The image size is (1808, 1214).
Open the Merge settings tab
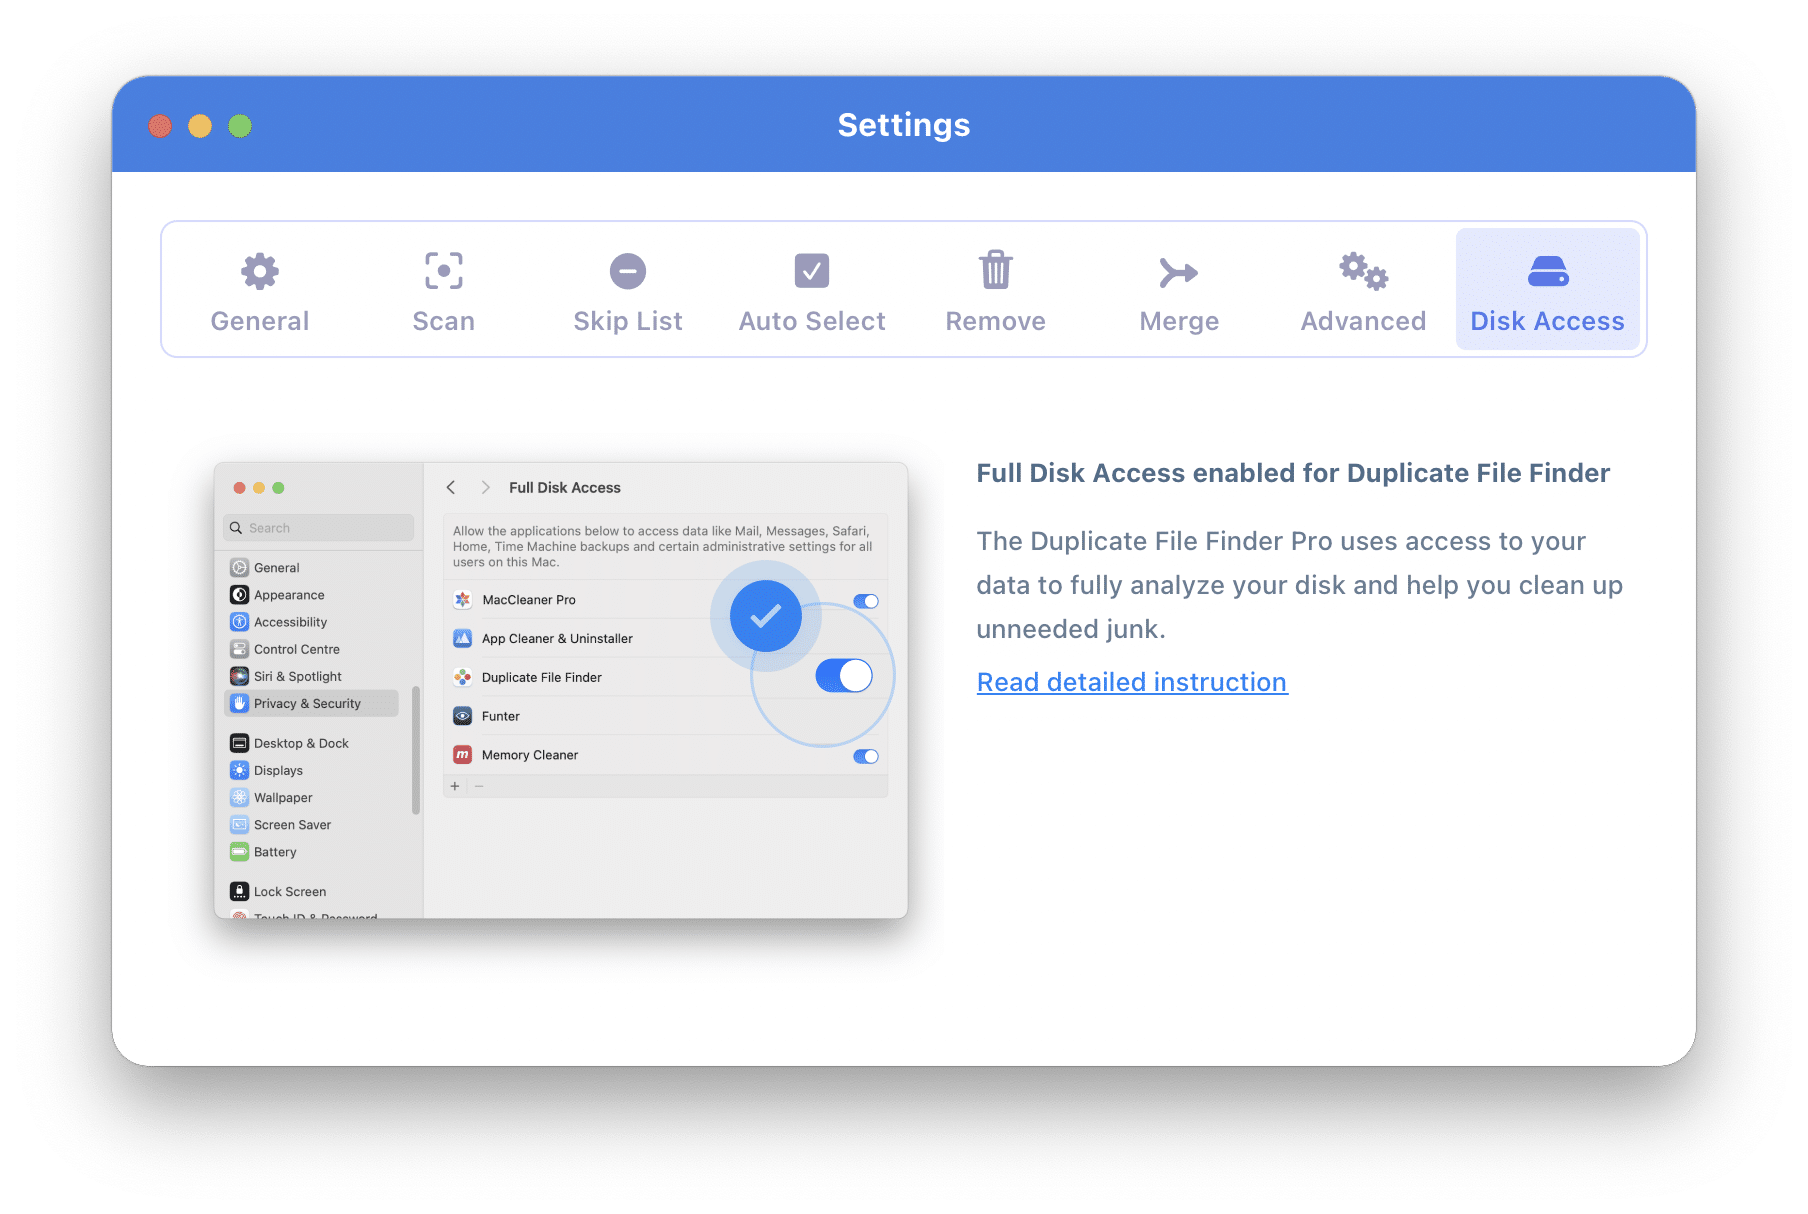point(1180,290)
